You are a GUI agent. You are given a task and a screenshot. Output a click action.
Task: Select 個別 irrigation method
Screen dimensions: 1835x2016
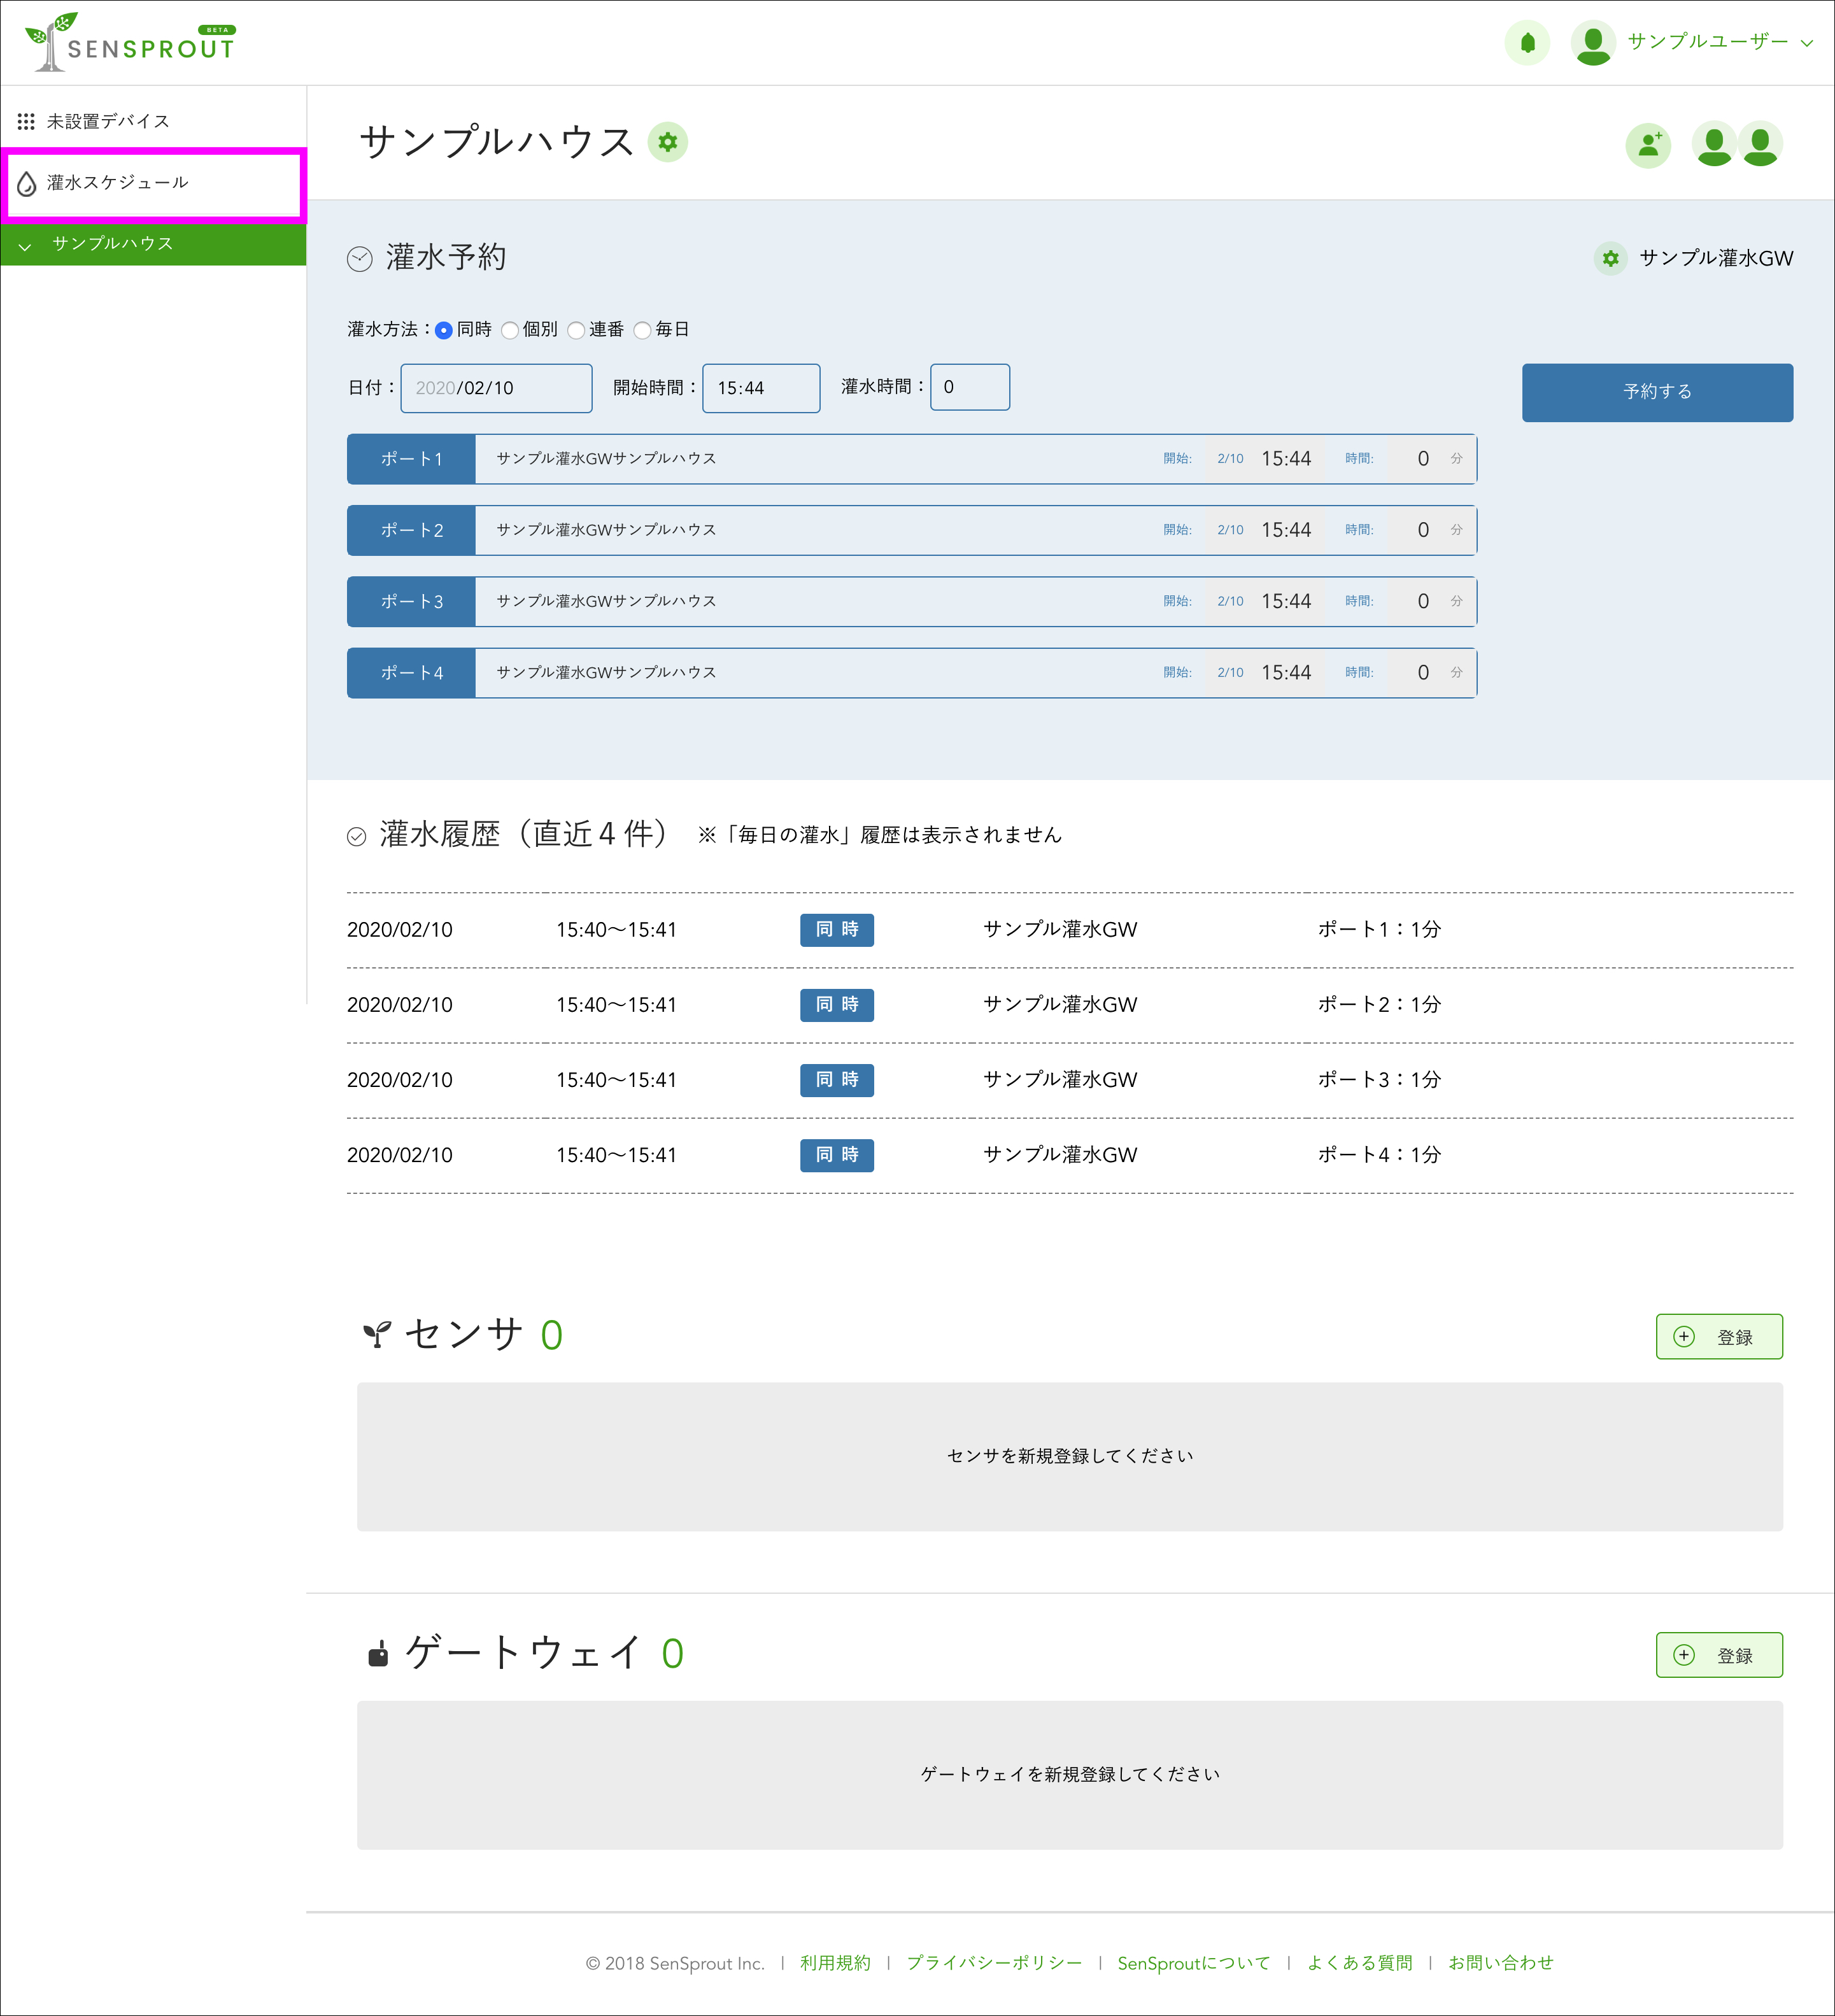coord(510,330)
